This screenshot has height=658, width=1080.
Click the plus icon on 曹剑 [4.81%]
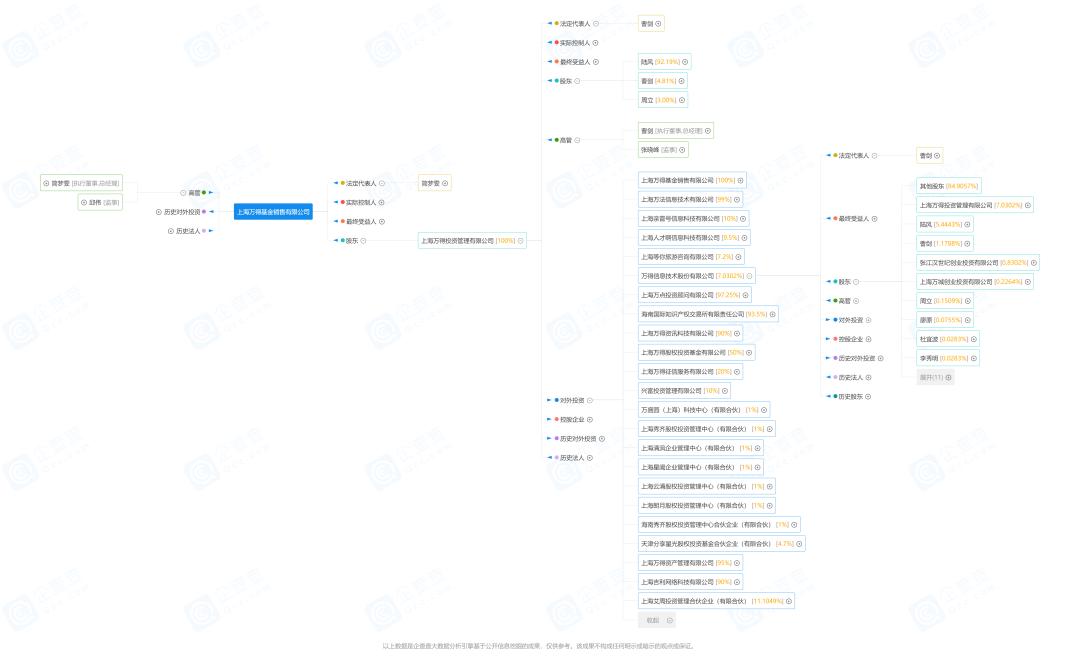click(x=681, y=81)
